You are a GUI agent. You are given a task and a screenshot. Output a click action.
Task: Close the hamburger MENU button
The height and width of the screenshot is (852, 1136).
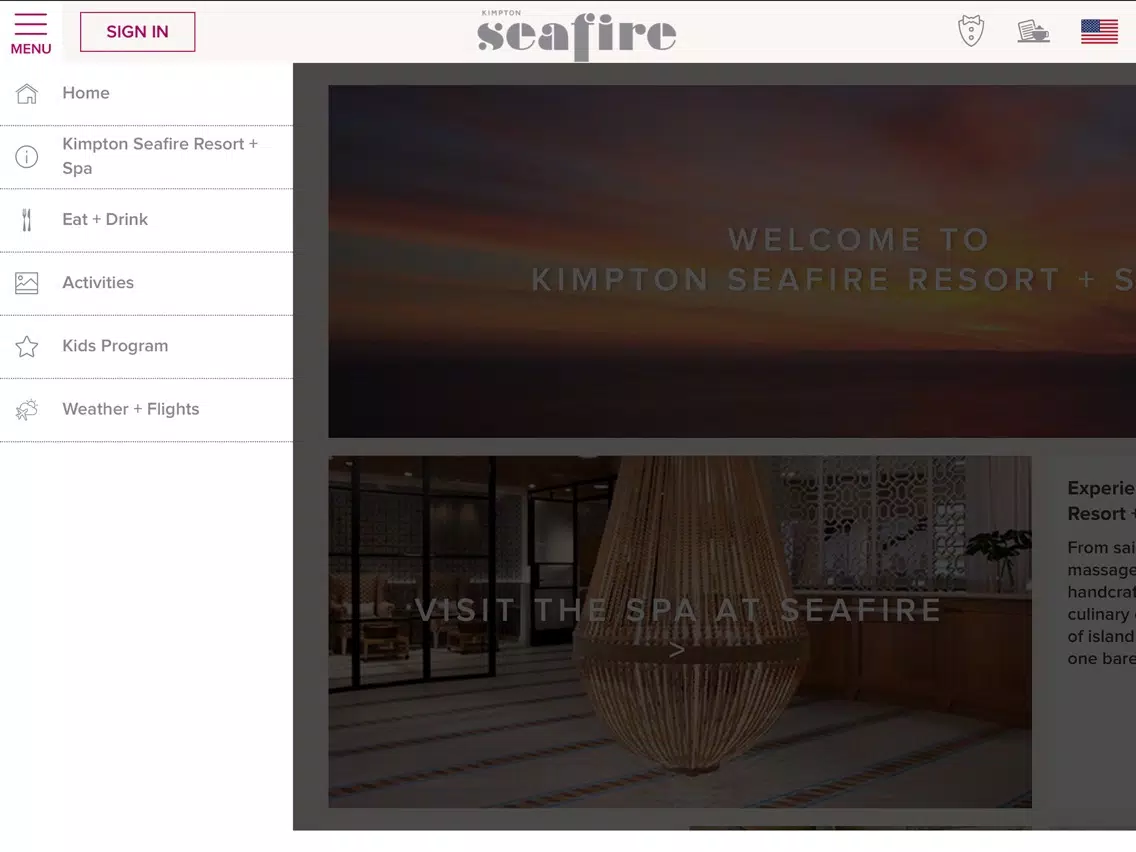point(30,33)
